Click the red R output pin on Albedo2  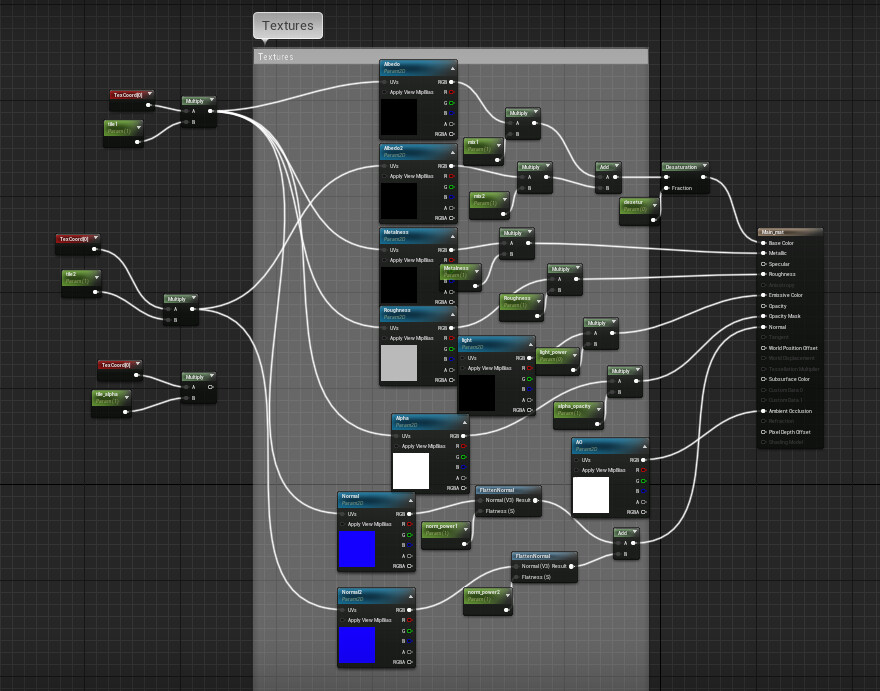click(x=451, y=176)
